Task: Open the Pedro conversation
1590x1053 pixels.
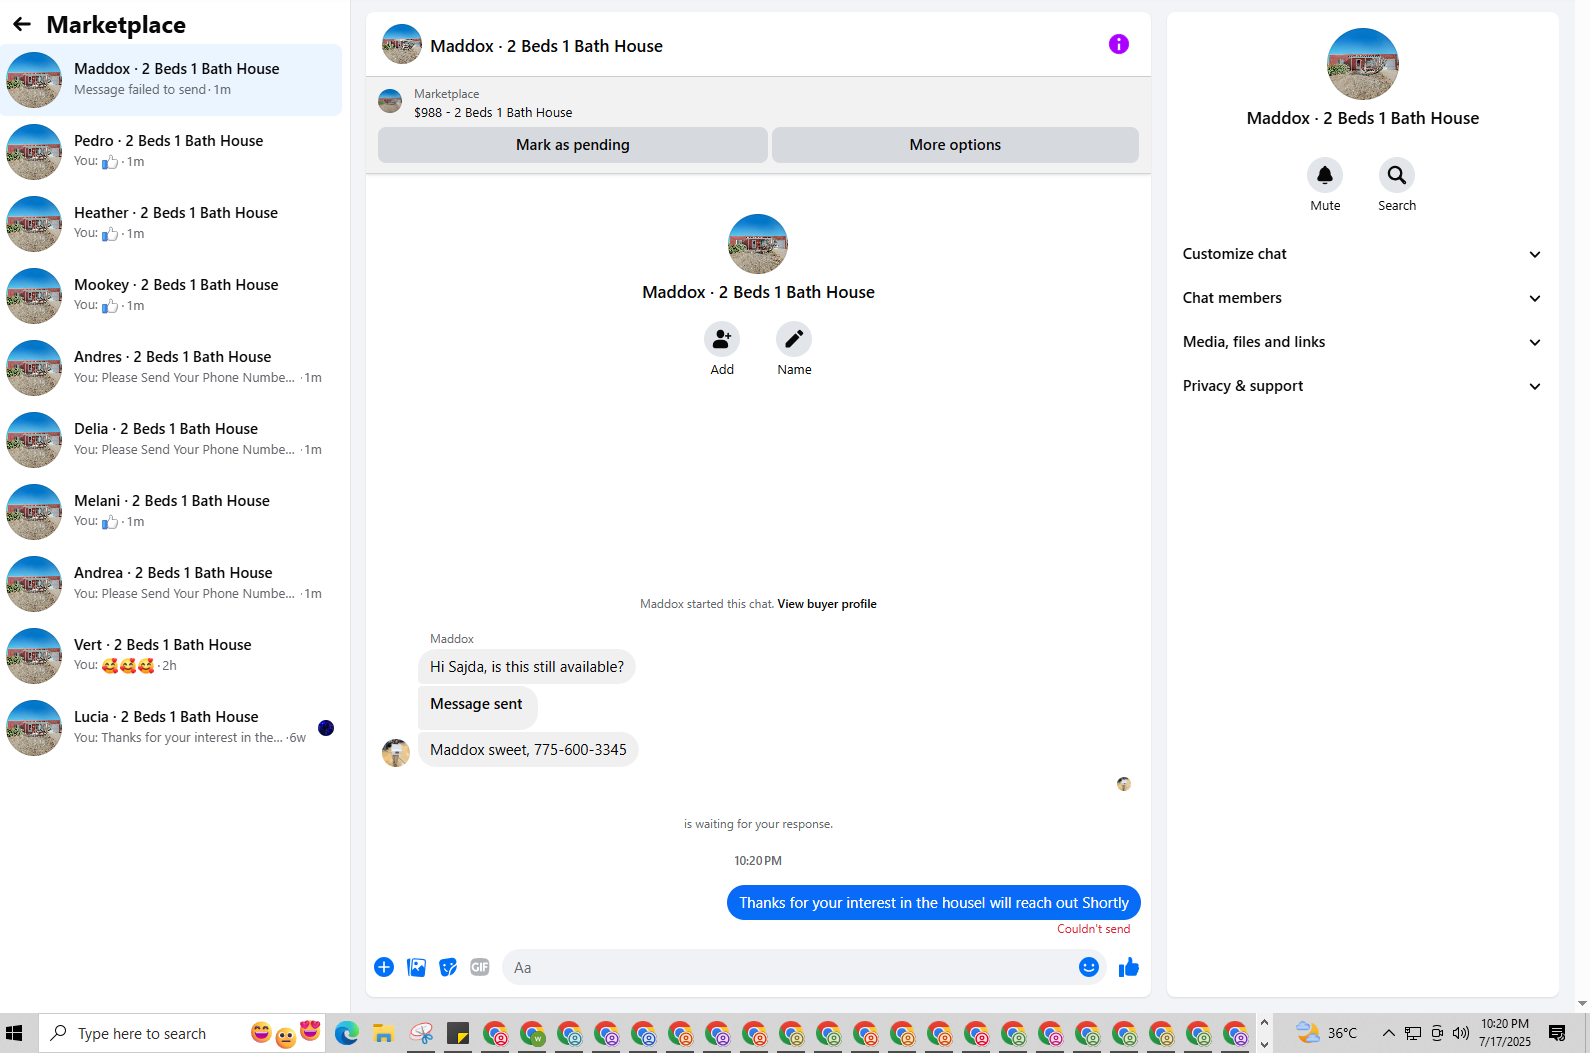Action: click(x=171, y=152)
